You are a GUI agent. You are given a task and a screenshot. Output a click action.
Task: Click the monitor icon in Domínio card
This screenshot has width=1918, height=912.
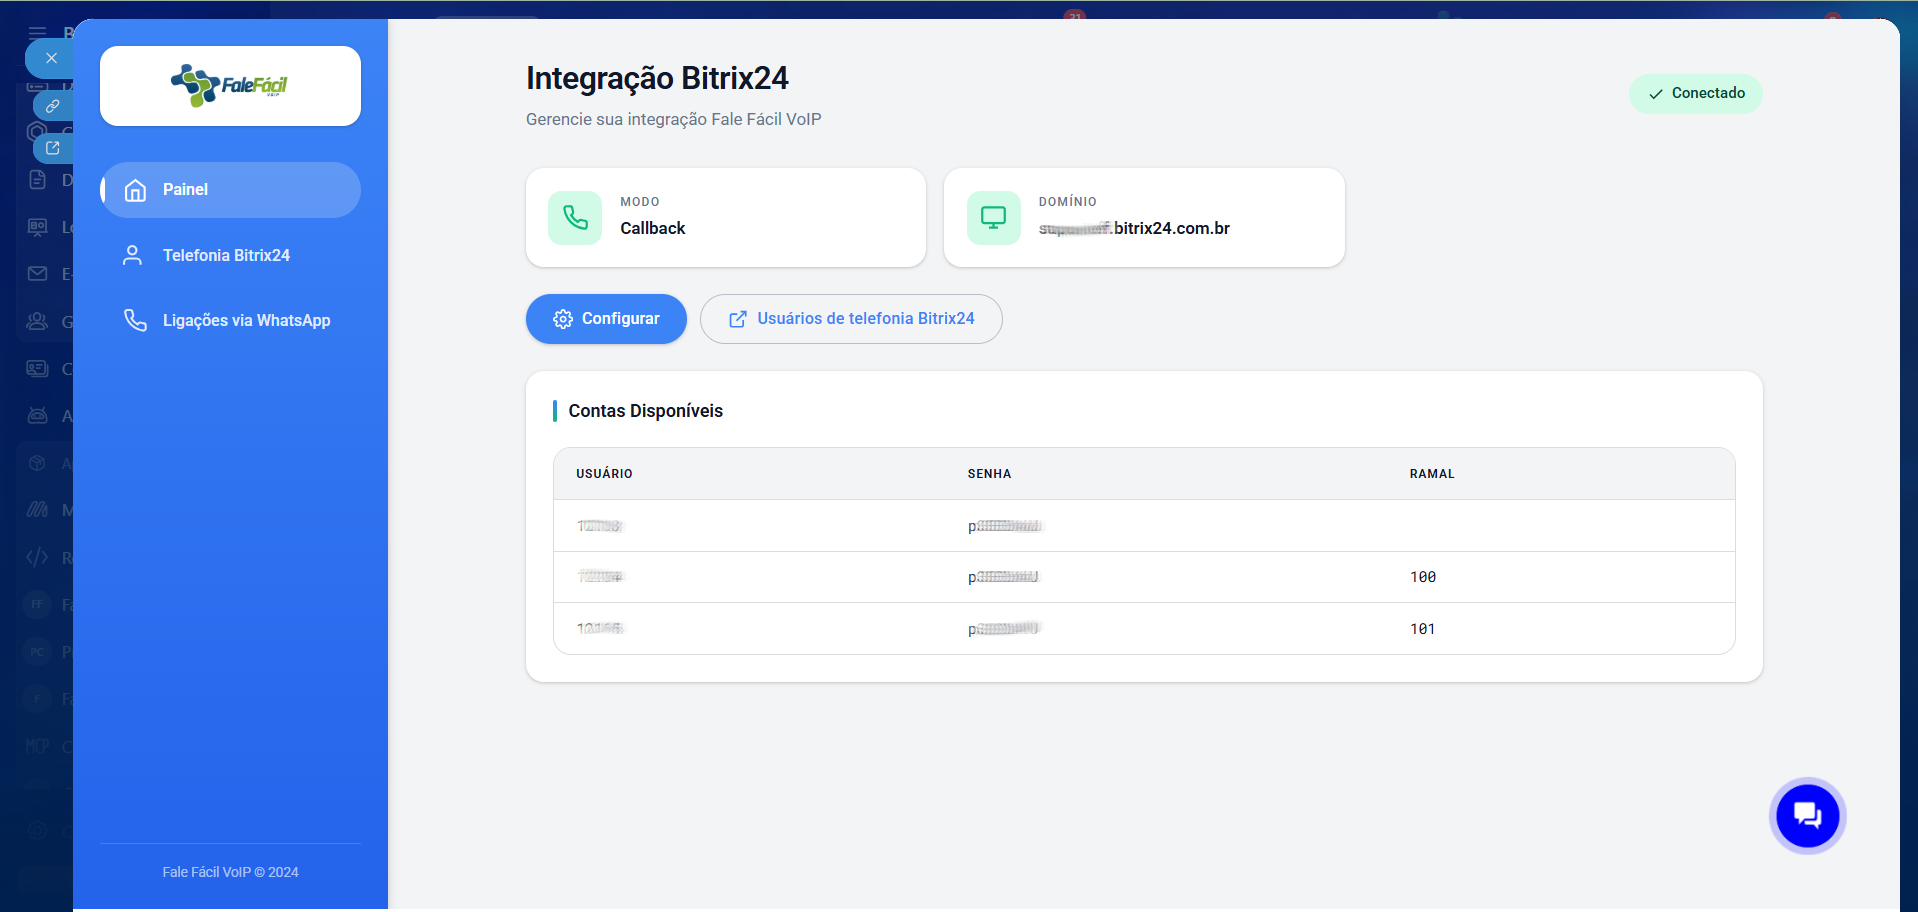pos(993,218)
